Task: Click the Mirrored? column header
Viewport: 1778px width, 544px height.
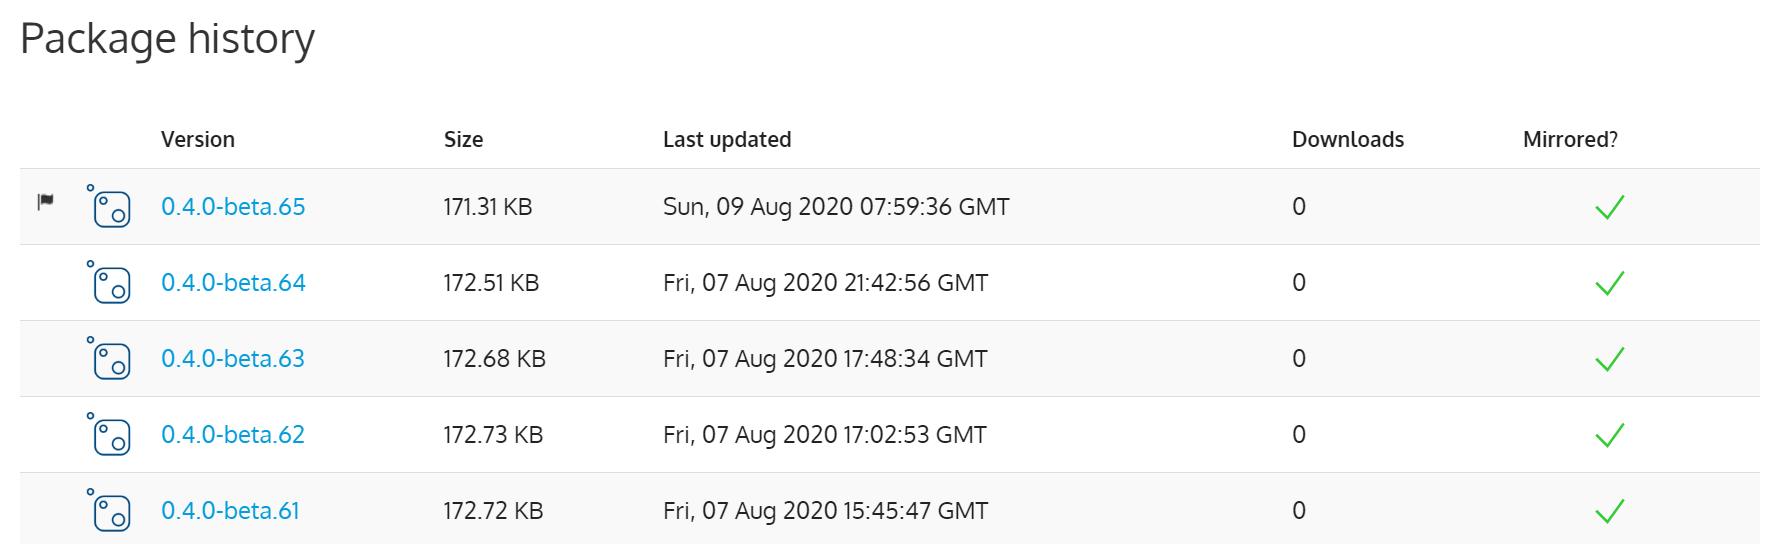Action: click(1570, 140)
